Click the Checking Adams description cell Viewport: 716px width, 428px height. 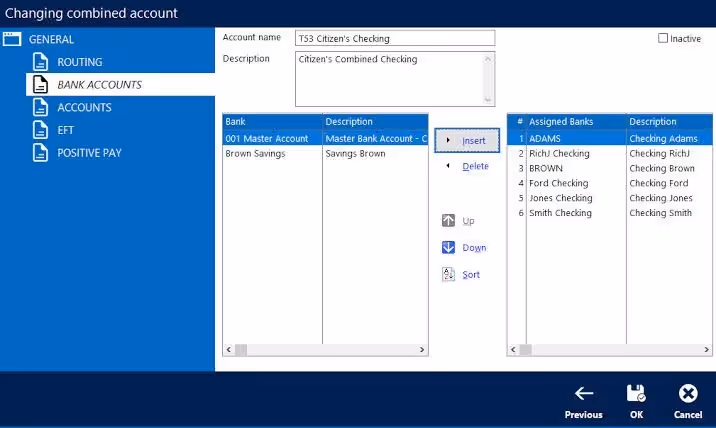pos(669,138)
